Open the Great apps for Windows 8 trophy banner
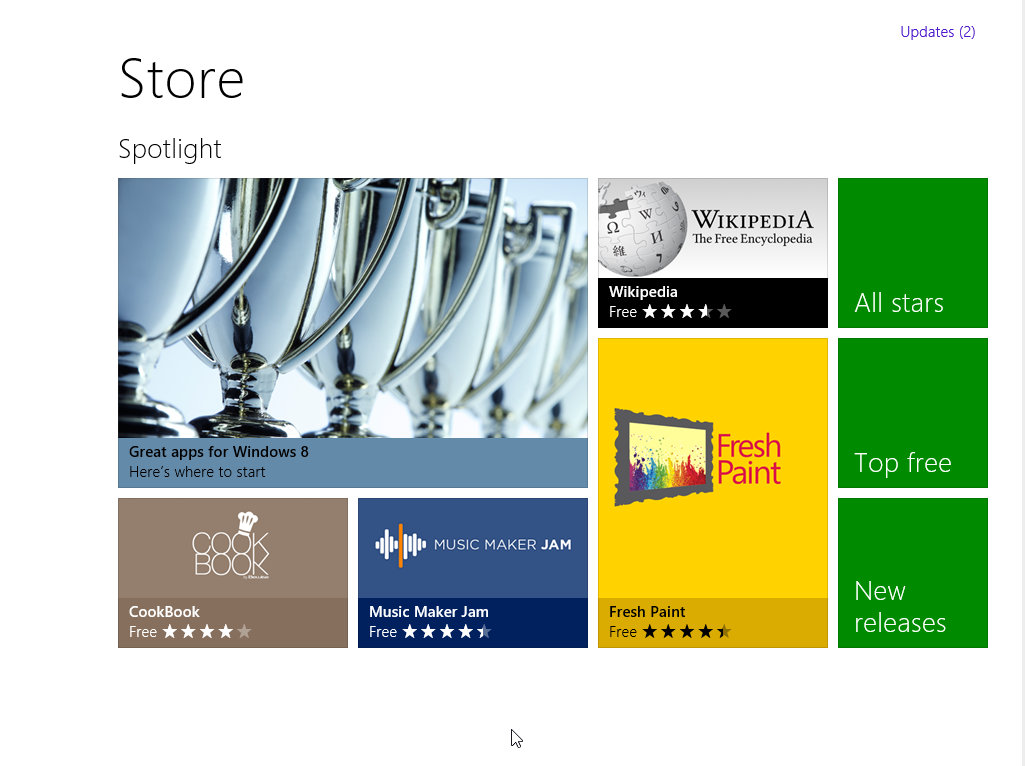This screenshot has height=766, width=1025. [353, 333]
